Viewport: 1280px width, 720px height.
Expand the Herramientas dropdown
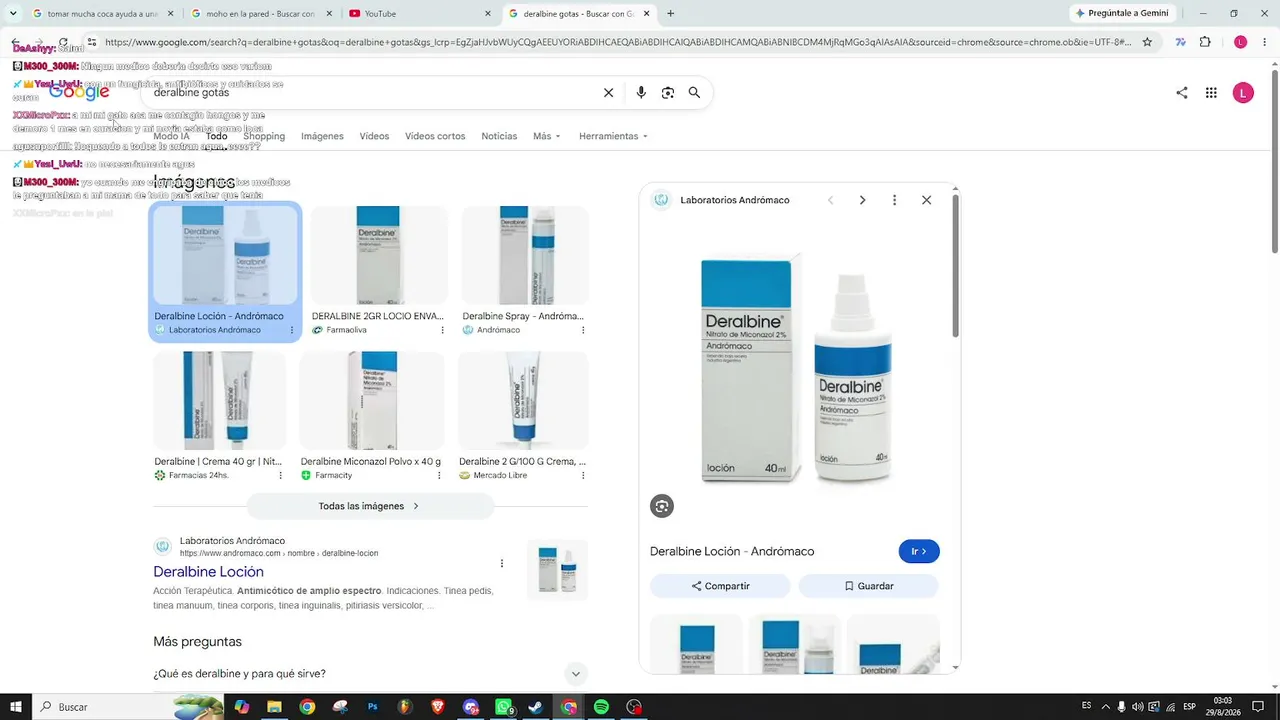pos(613,136)
